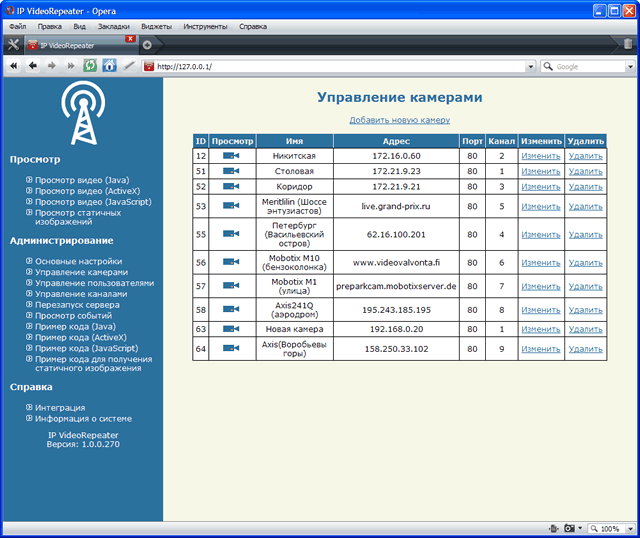The width and height of the screenshot is (640, 538).
Task: Click Добавить новую камеру link
Action: pyautogui.click(x=400, y=120)
